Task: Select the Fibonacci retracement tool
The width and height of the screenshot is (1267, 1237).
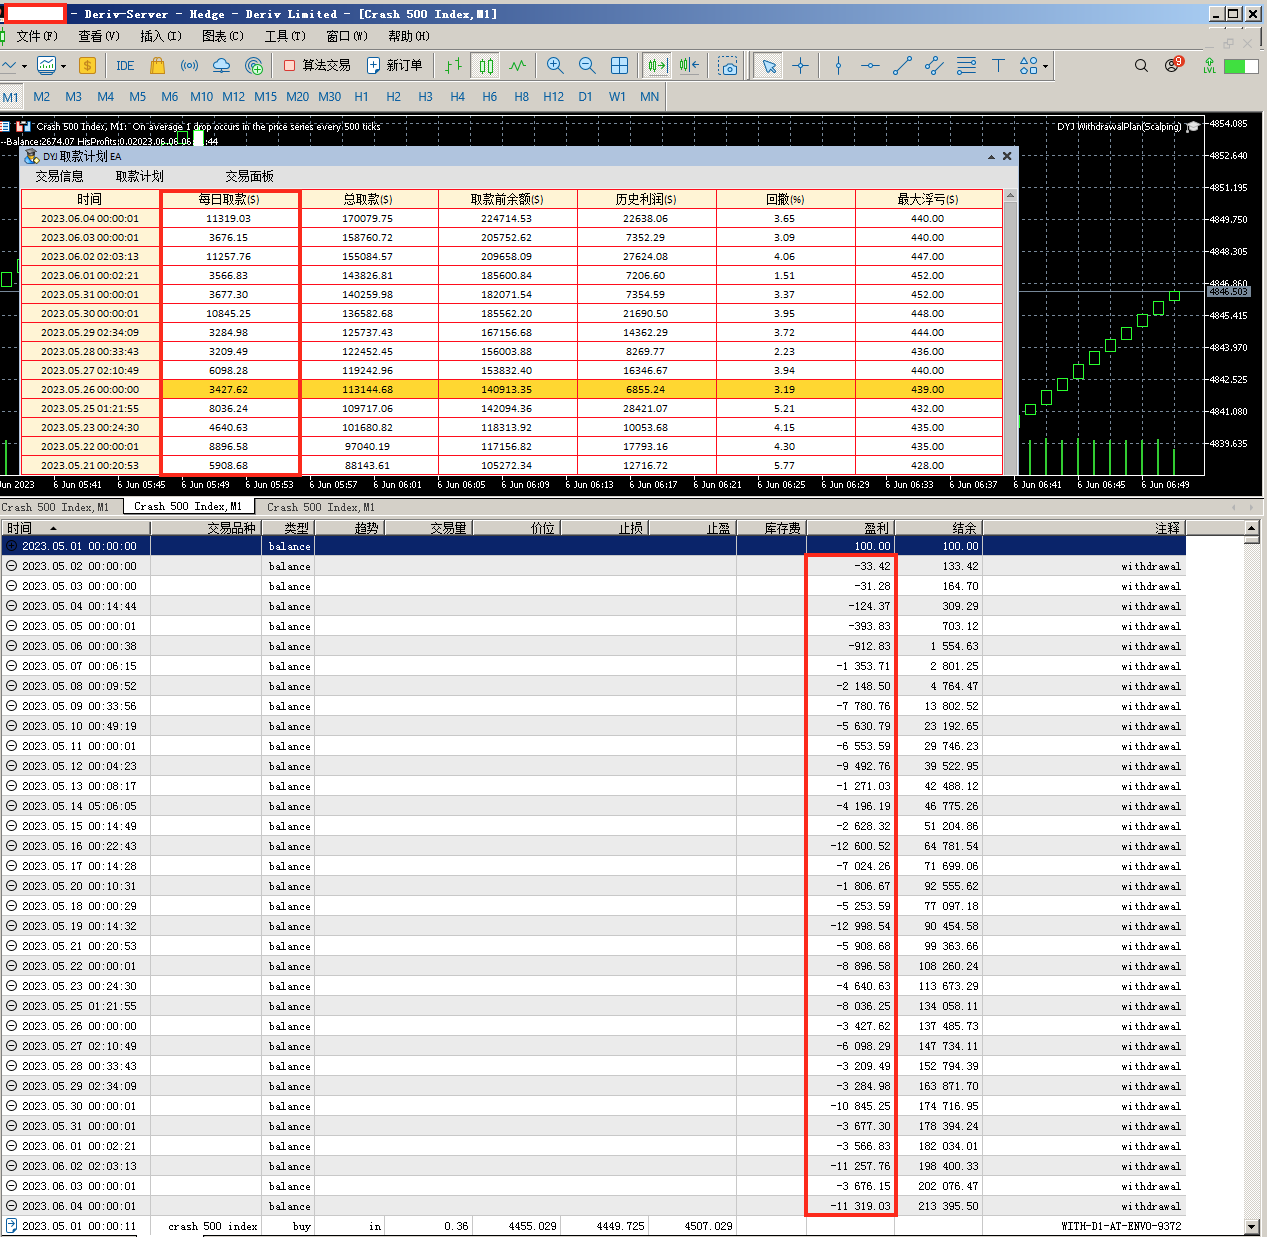Action: coord(966,66)
